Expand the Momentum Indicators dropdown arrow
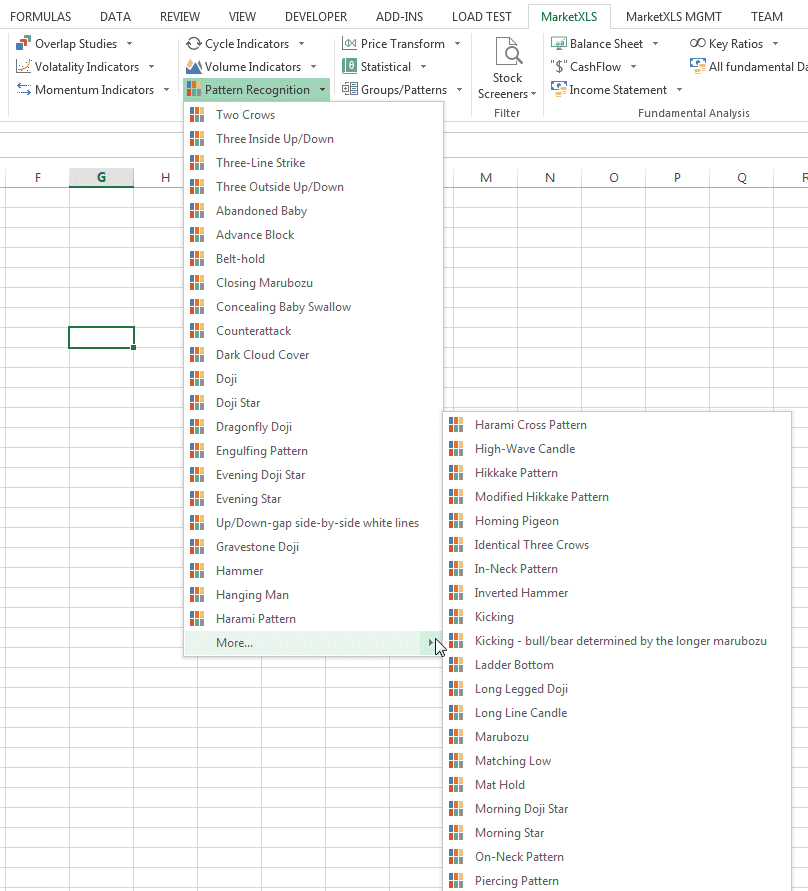Screen dimensions: 808x891 [x=166, y=90]
